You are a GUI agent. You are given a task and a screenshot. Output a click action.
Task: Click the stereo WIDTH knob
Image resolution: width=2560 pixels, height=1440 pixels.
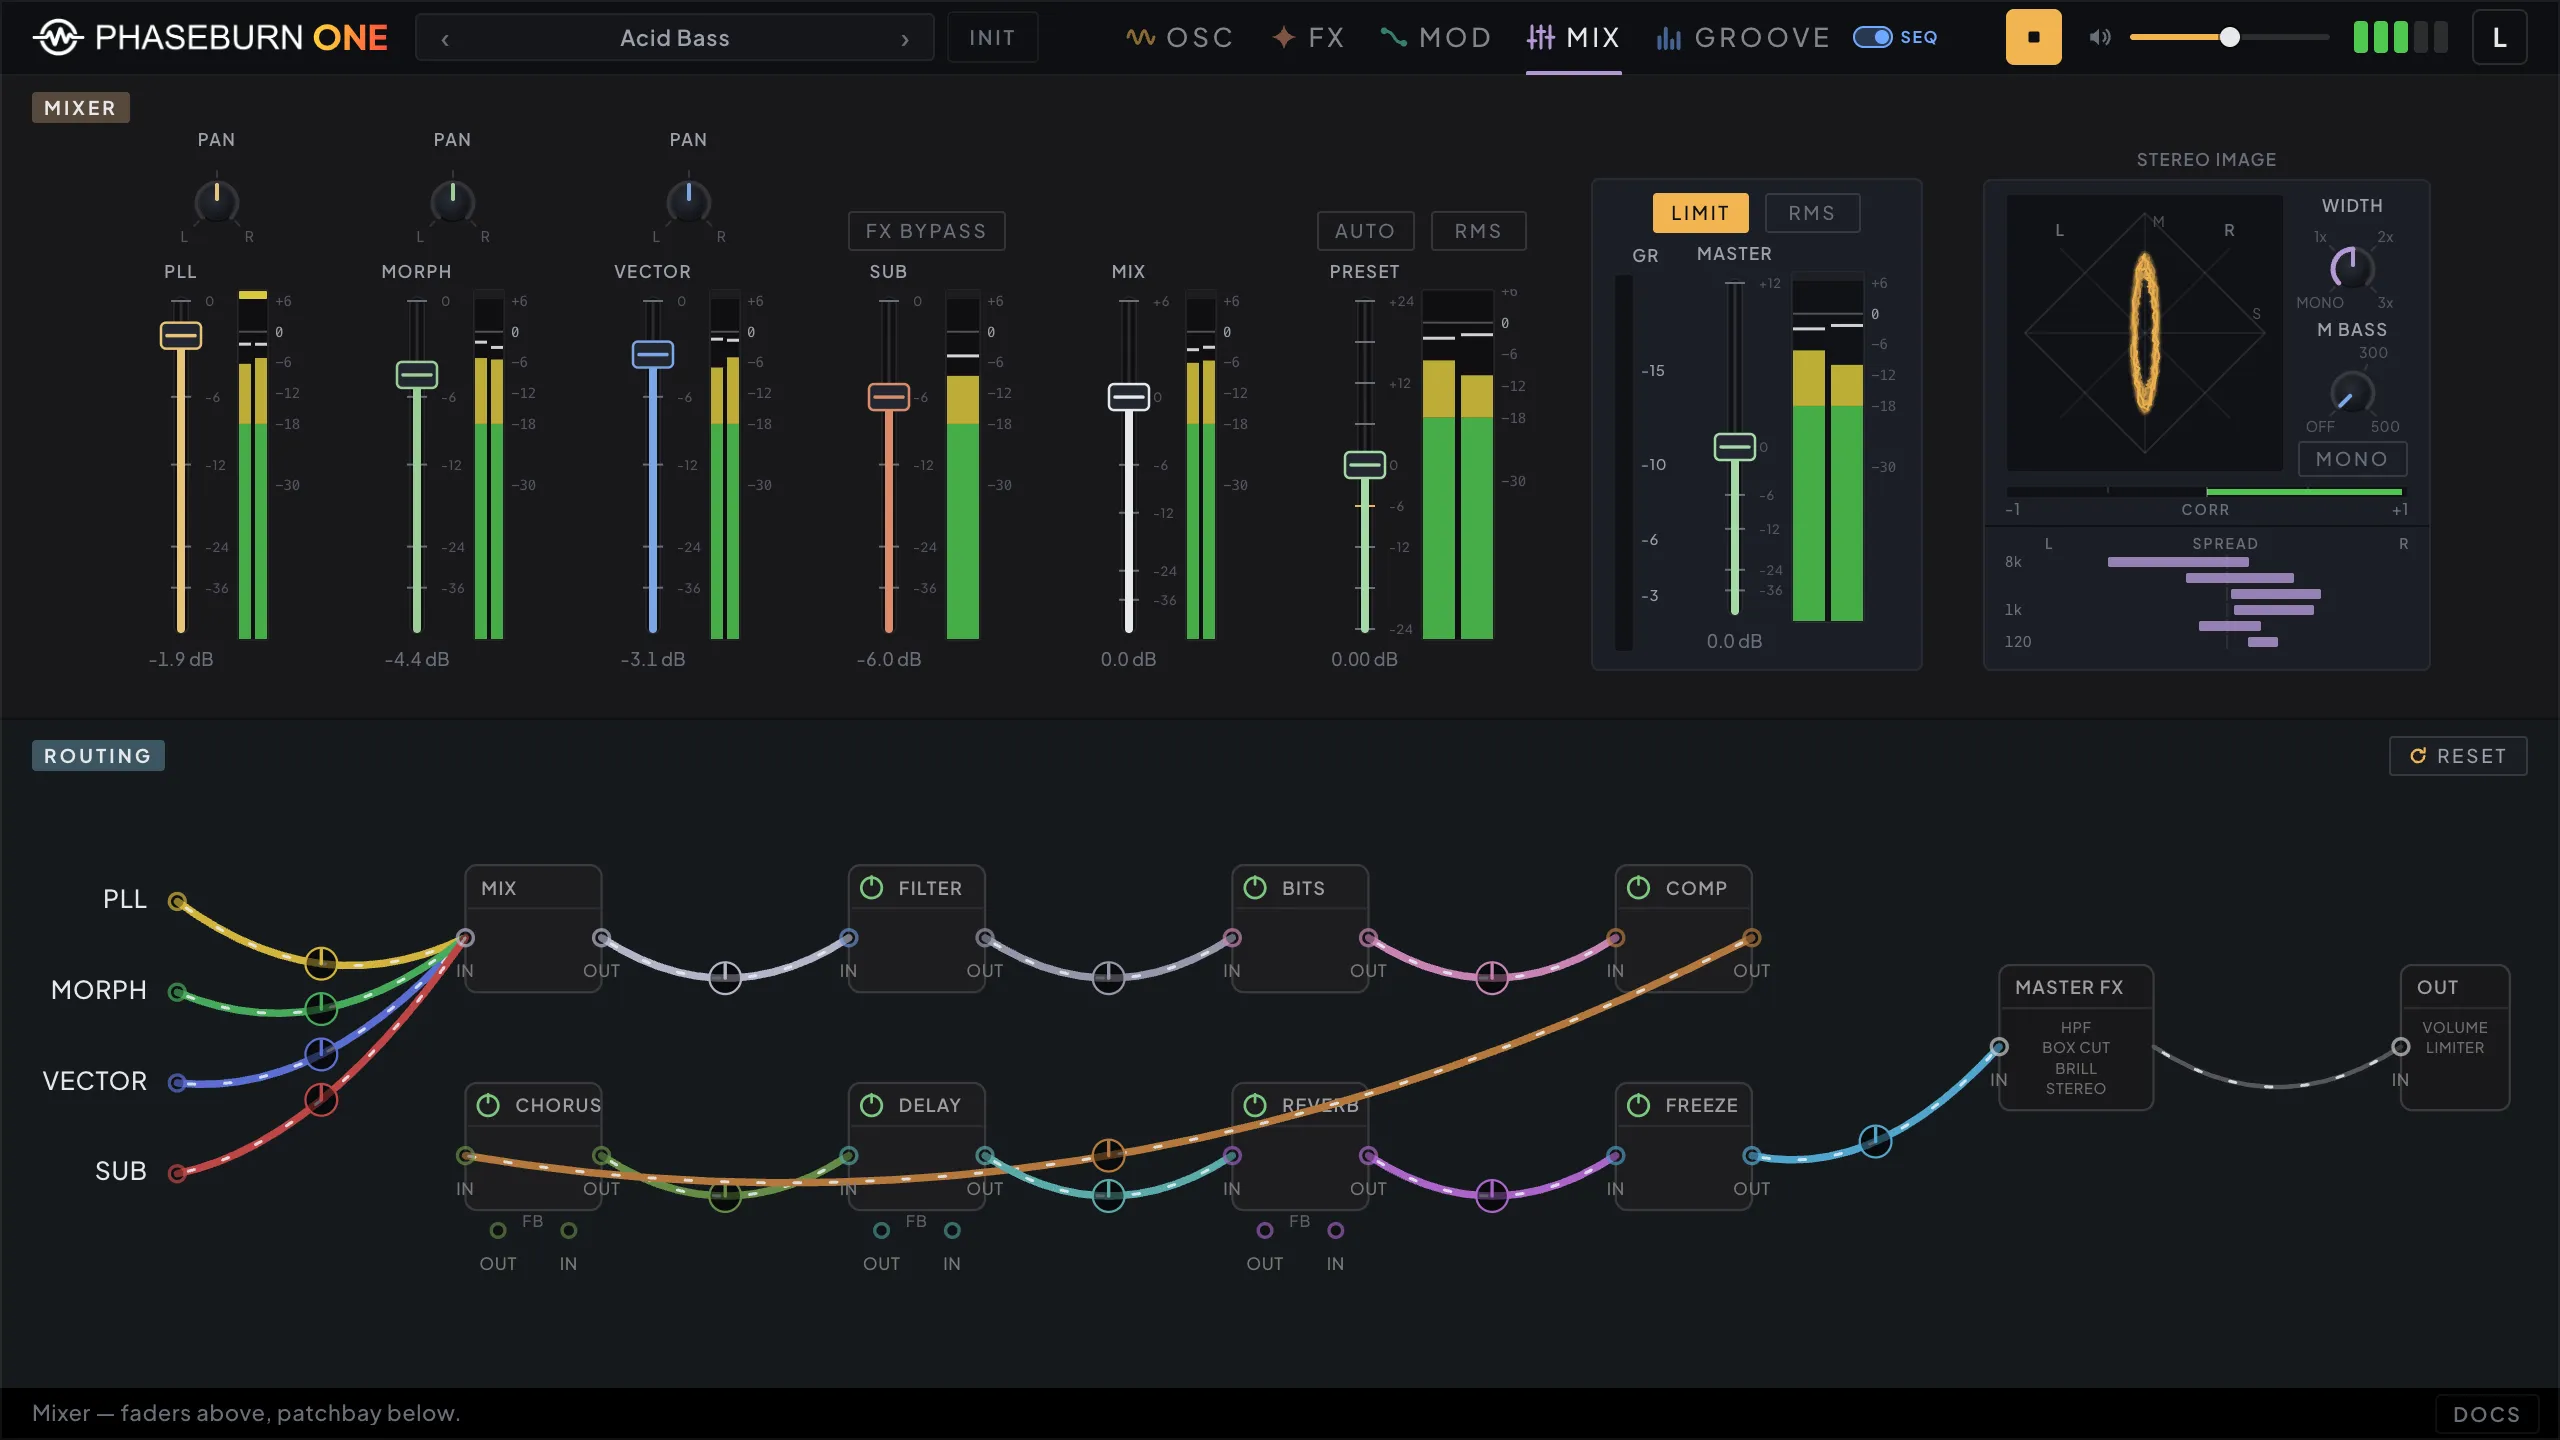click(2352, 268)
